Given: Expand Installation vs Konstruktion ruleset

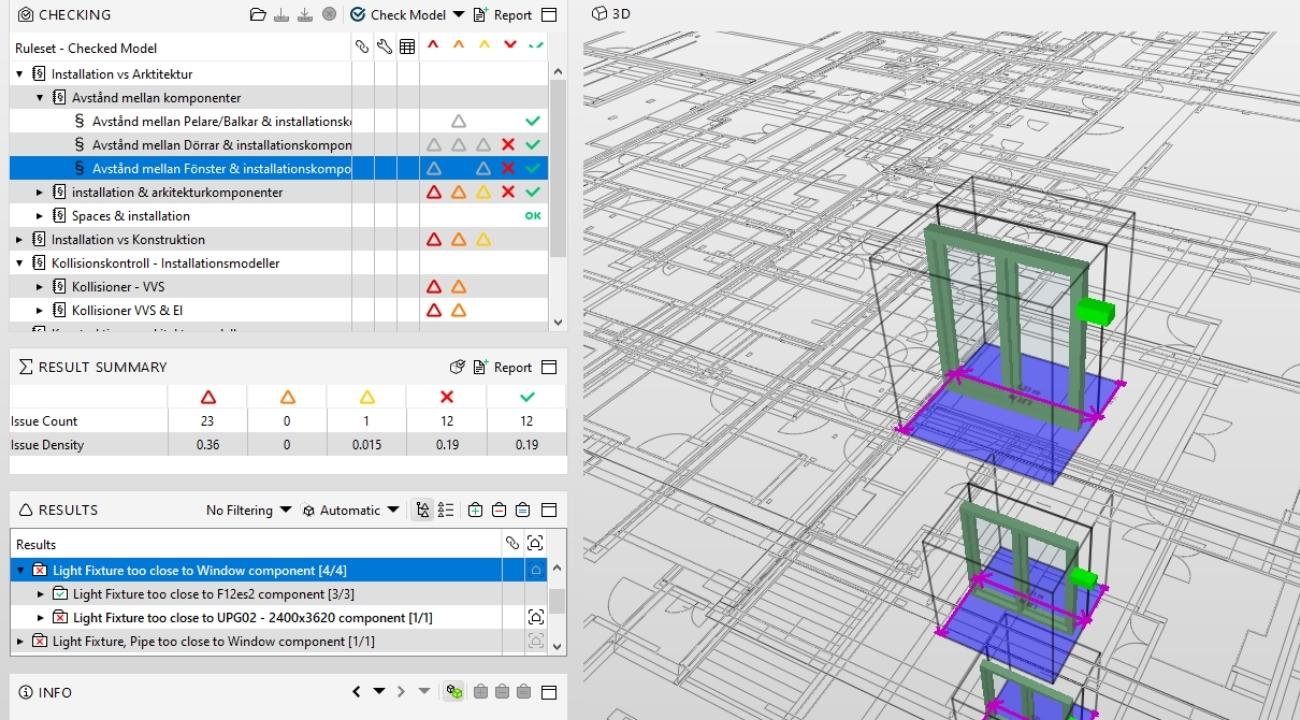Looking at the screenshot, I should pos(20,240).
